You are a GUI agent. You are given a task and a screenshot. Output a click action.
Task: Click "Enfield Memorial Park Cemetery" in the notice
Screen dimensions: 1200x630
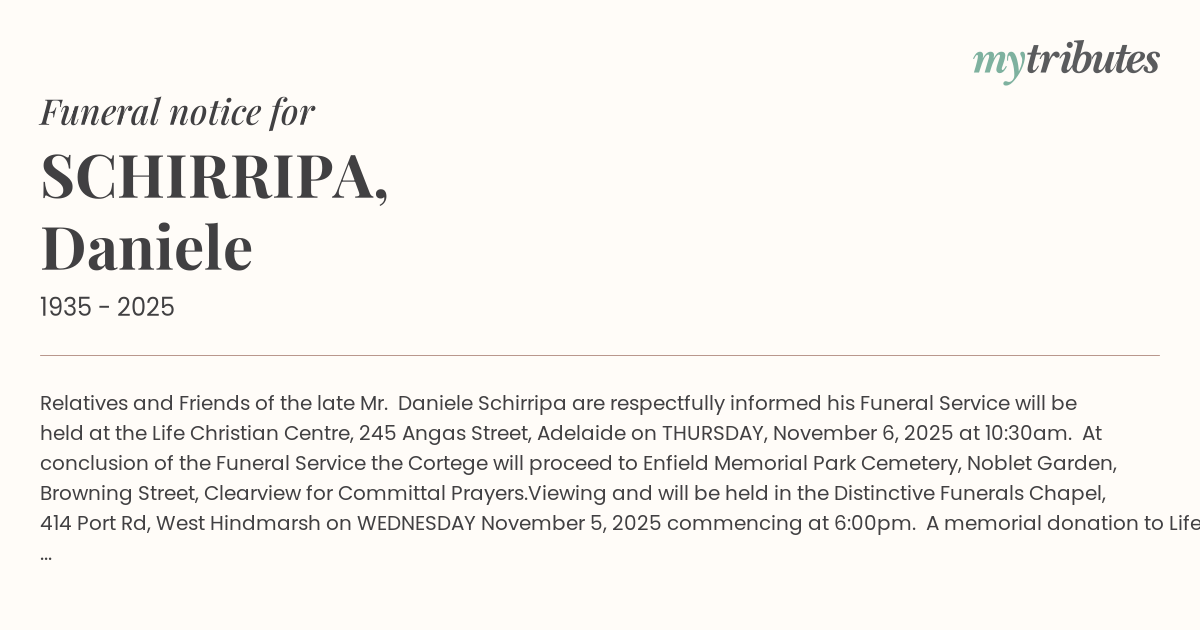pos(793,463)
